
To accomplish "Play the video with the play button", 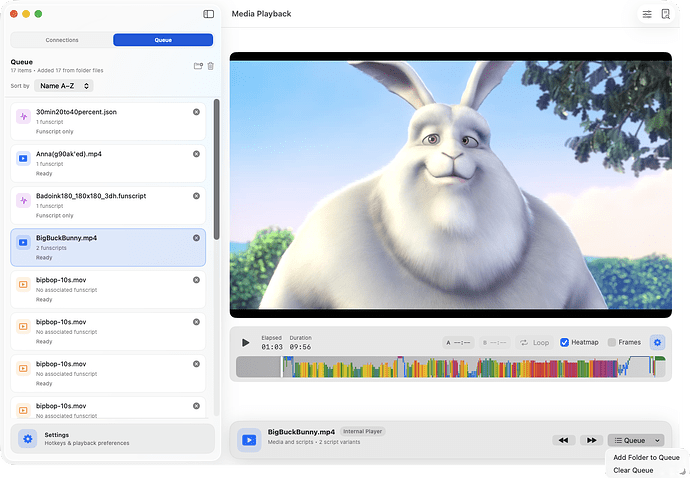I will pos(246,342).
